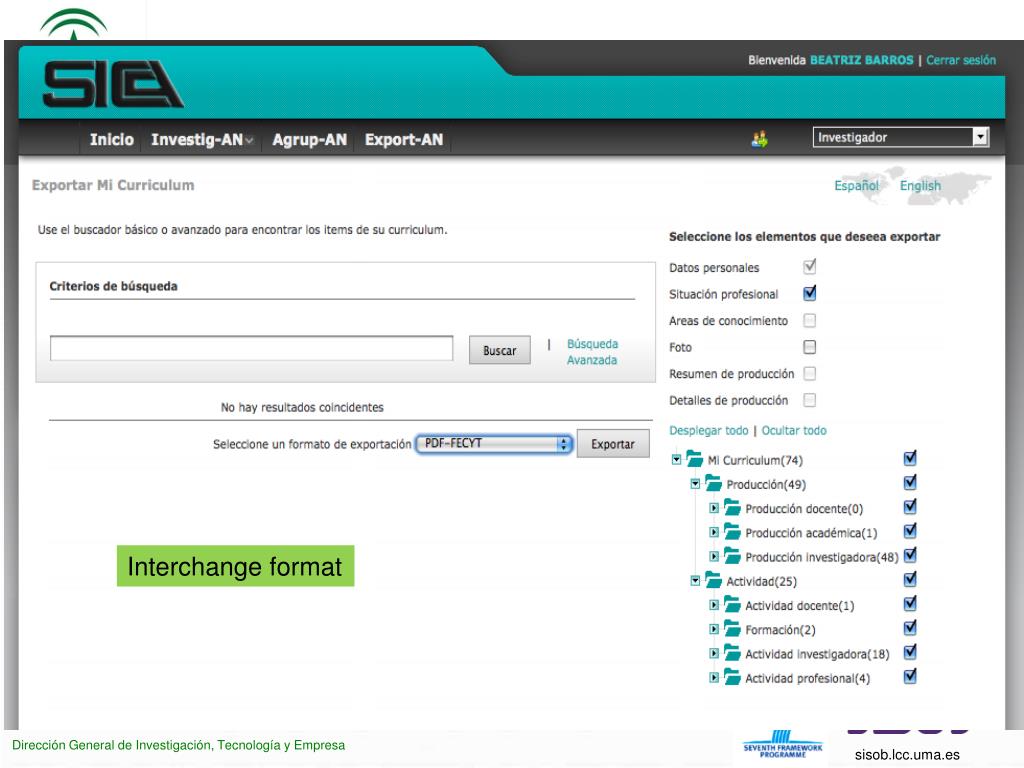Click the SICA logo

click(112, 84)
